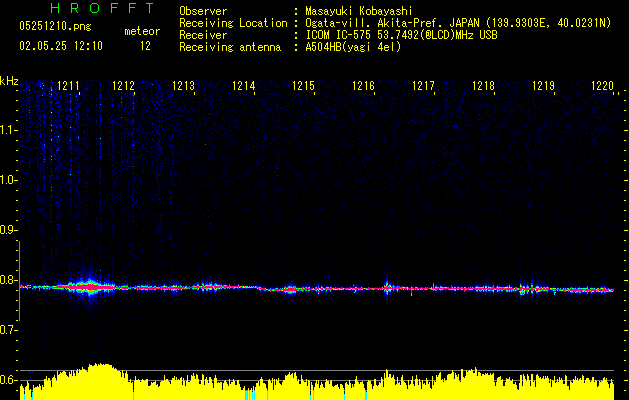Click the HROFFT title text
Screen dimensions: 629x400
coord(102,8)
